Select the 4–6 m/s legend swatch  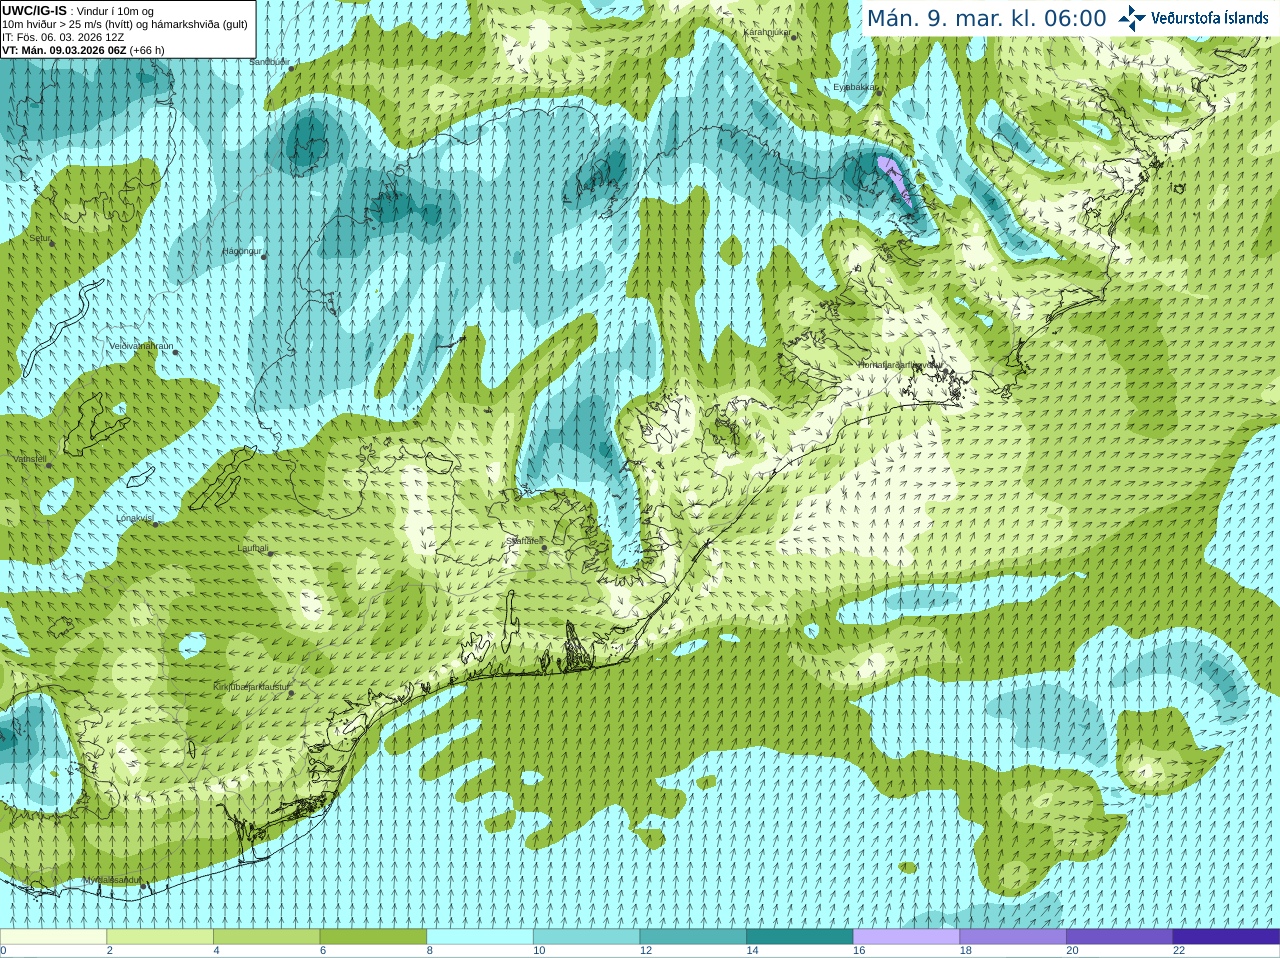click(x=266, y=937)
